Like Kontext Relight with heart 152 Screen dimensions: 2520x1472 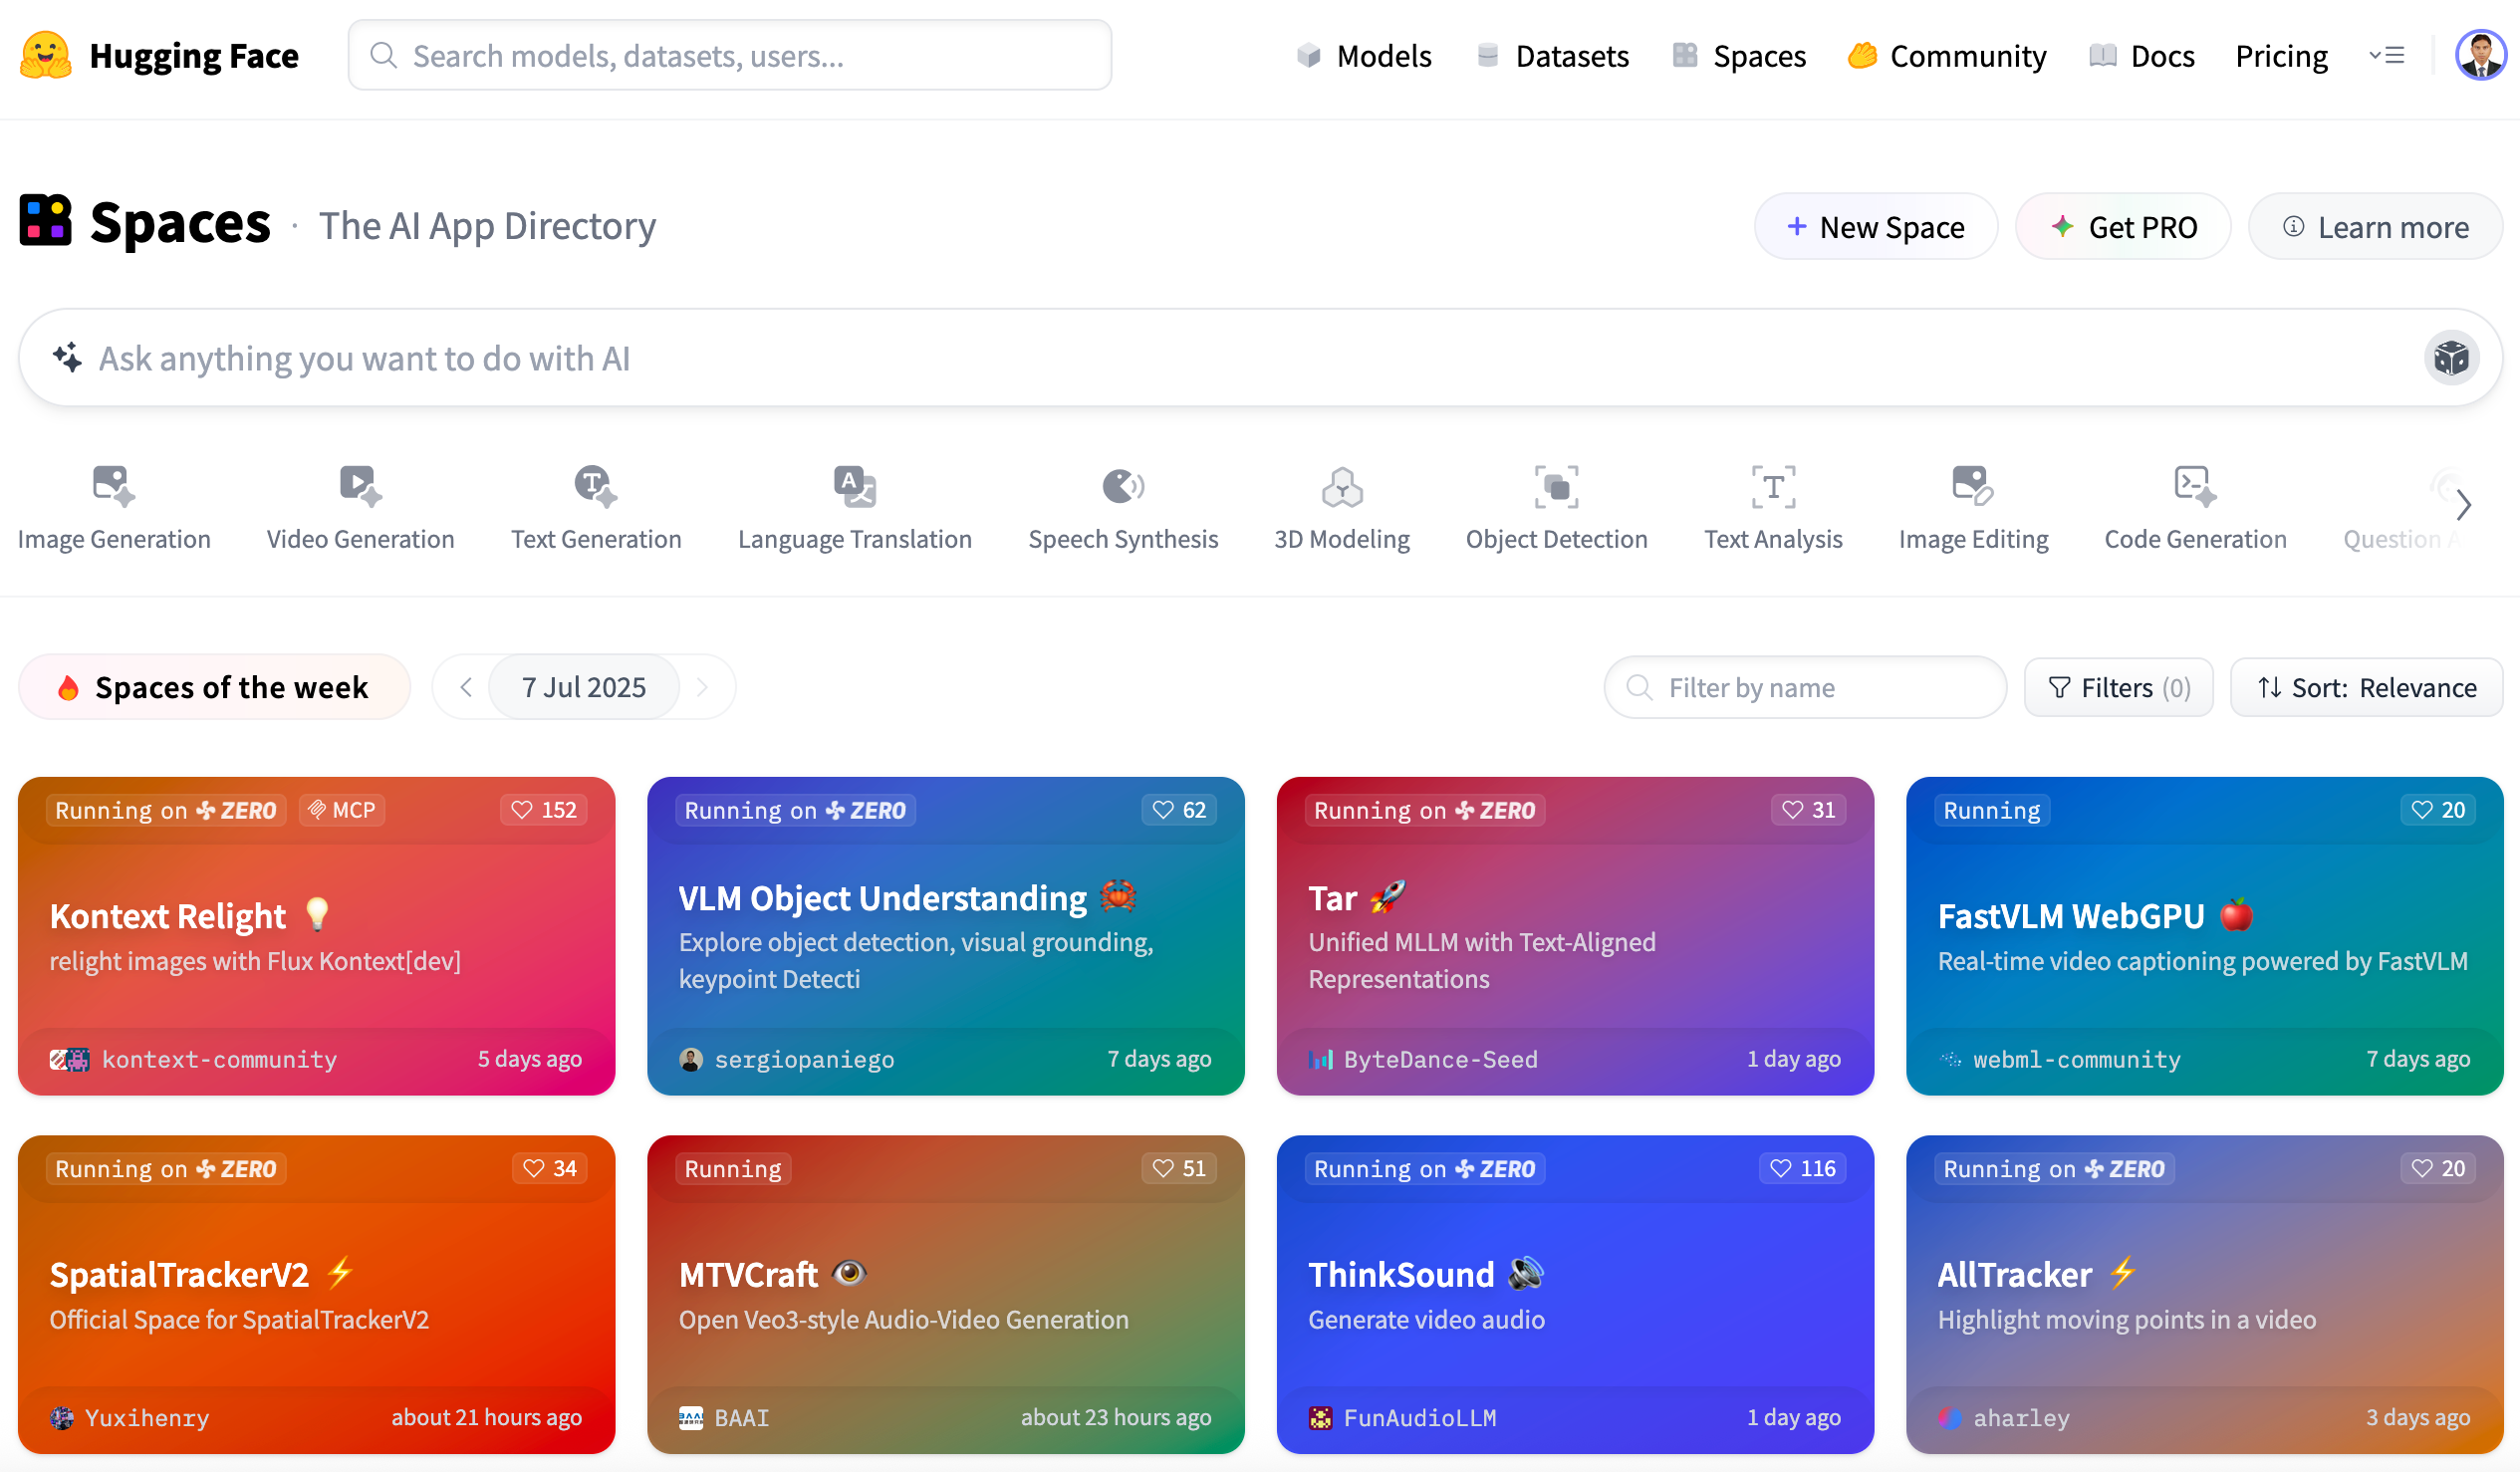(x=544, y=810)
